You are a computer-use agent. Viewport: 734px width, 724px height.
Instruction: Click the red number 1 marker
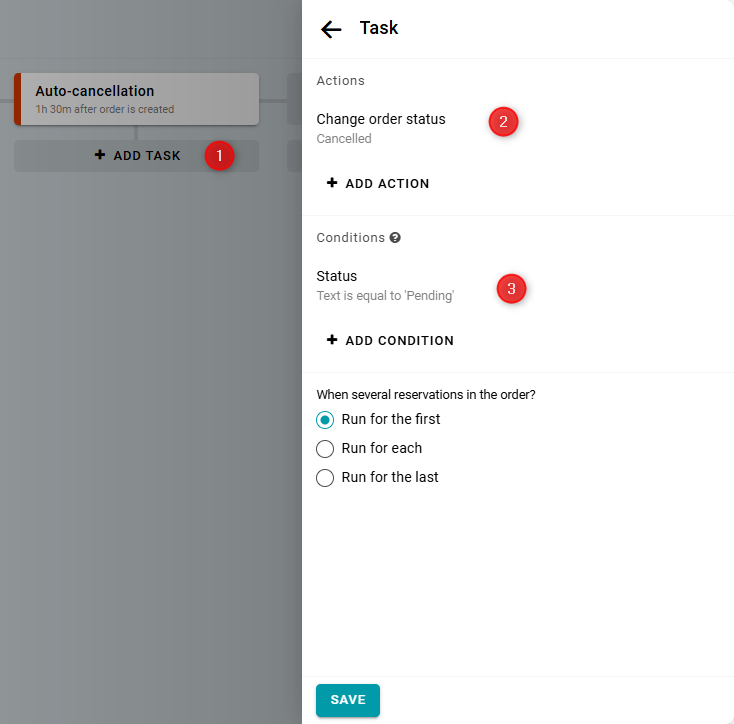click(219, 156)
